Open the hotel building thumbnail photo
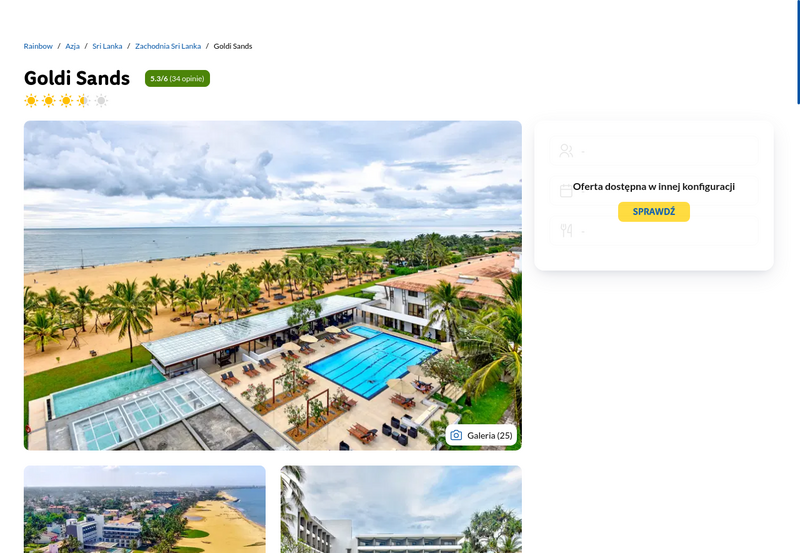This screenshot has width=800, height=553. [401, 509]
